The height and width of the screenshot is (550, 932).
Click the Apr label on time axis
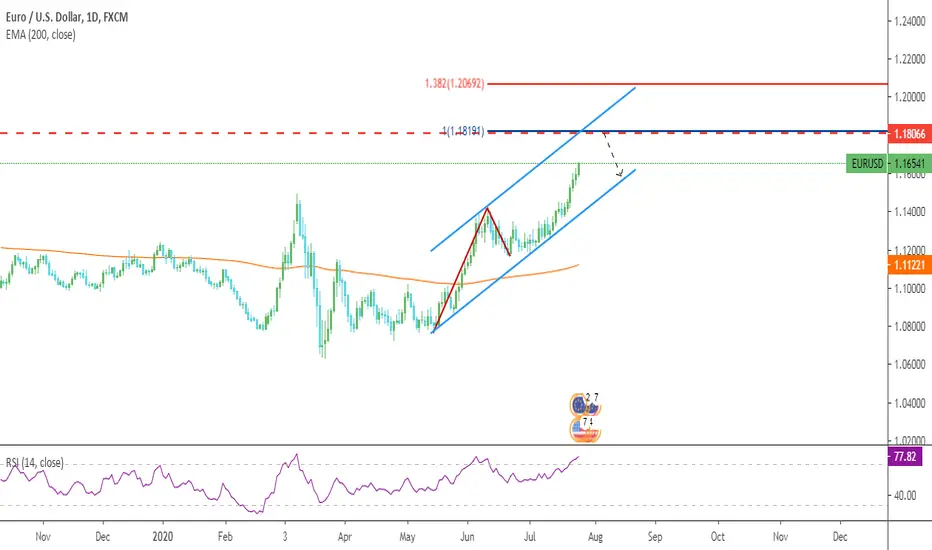pos(345,536)
